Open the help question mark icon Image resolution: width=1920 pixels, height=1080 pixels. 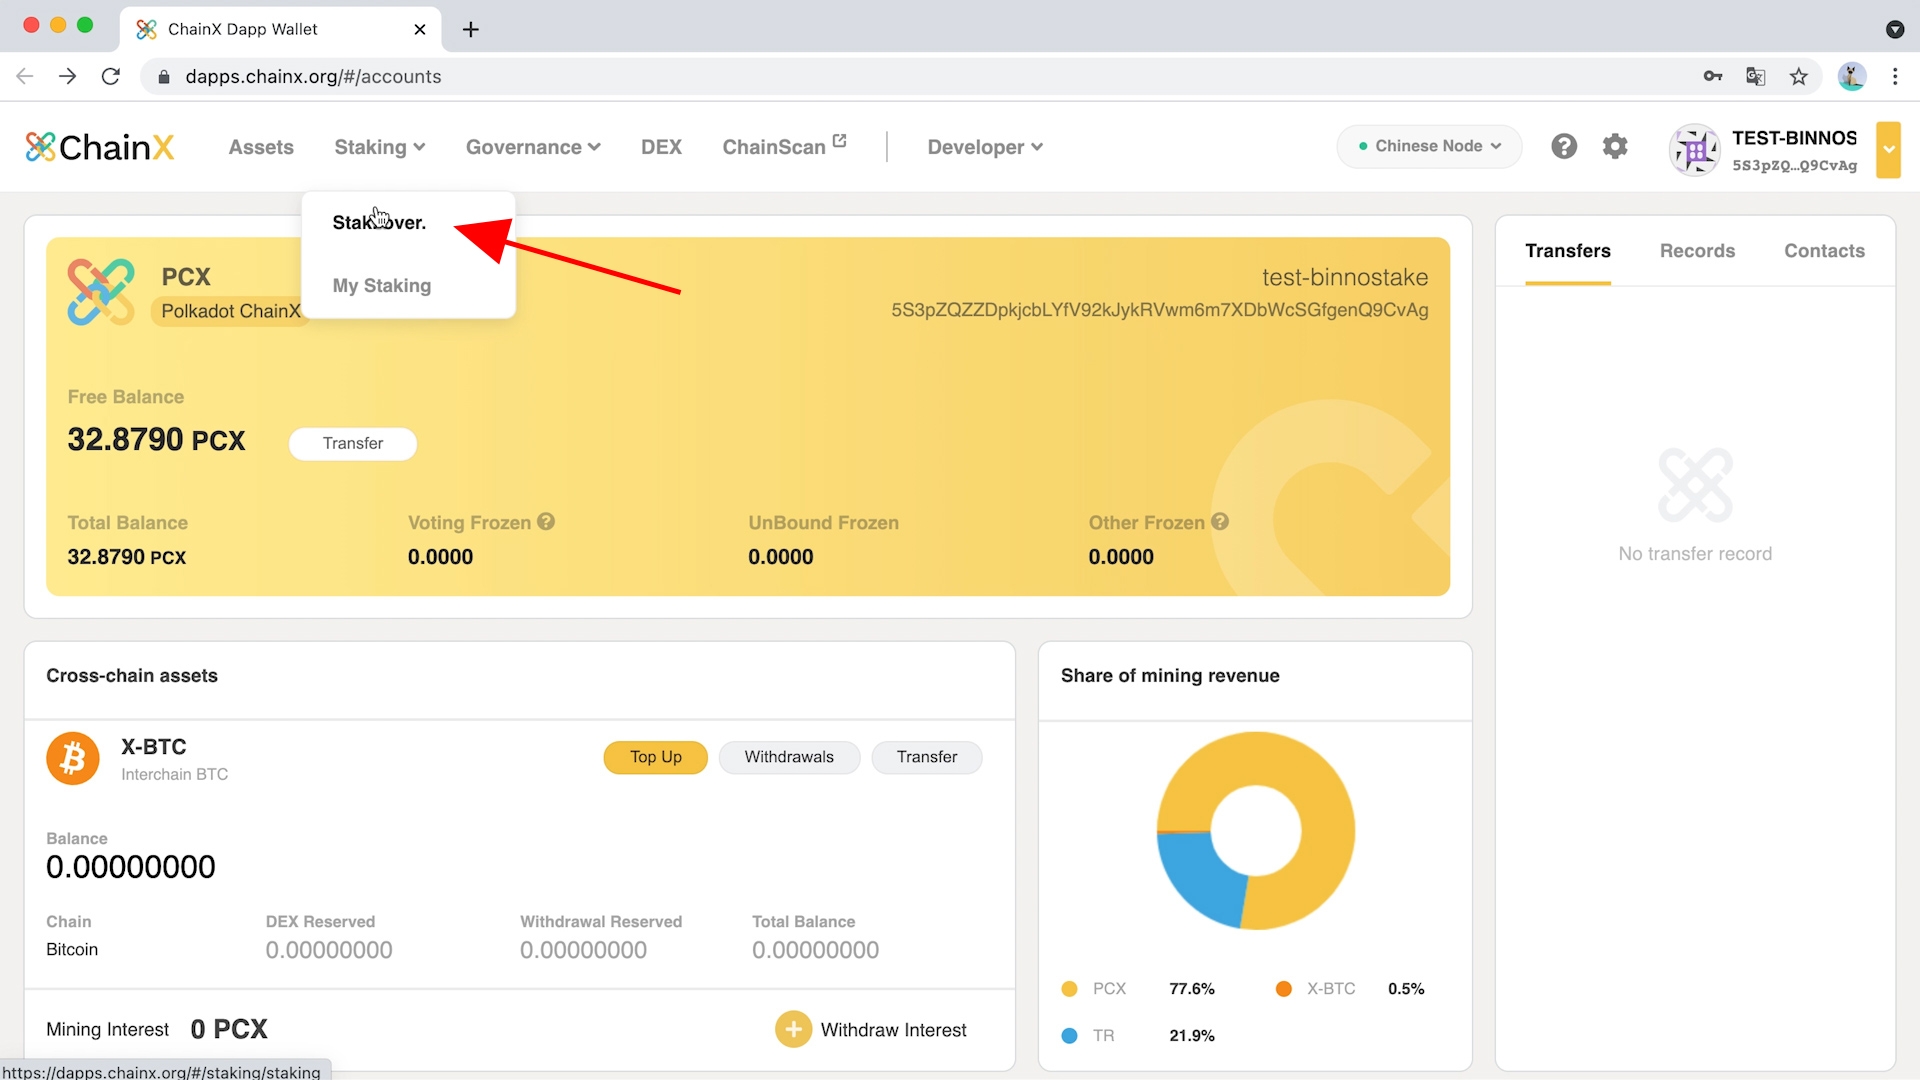tap(1564, 147)
